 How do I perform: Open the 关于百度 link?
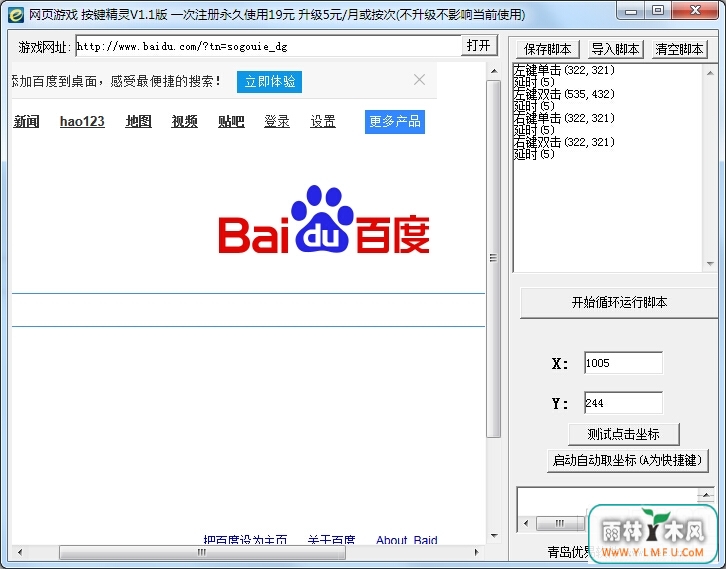coord(332,540)
